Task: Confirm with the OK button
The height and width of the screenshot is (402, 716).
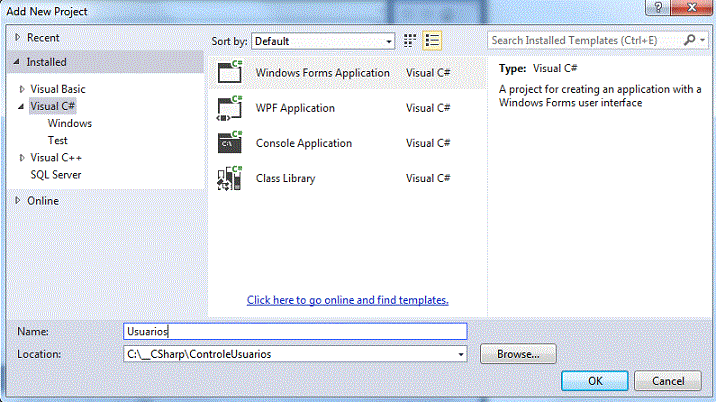Action: [595, 381]
